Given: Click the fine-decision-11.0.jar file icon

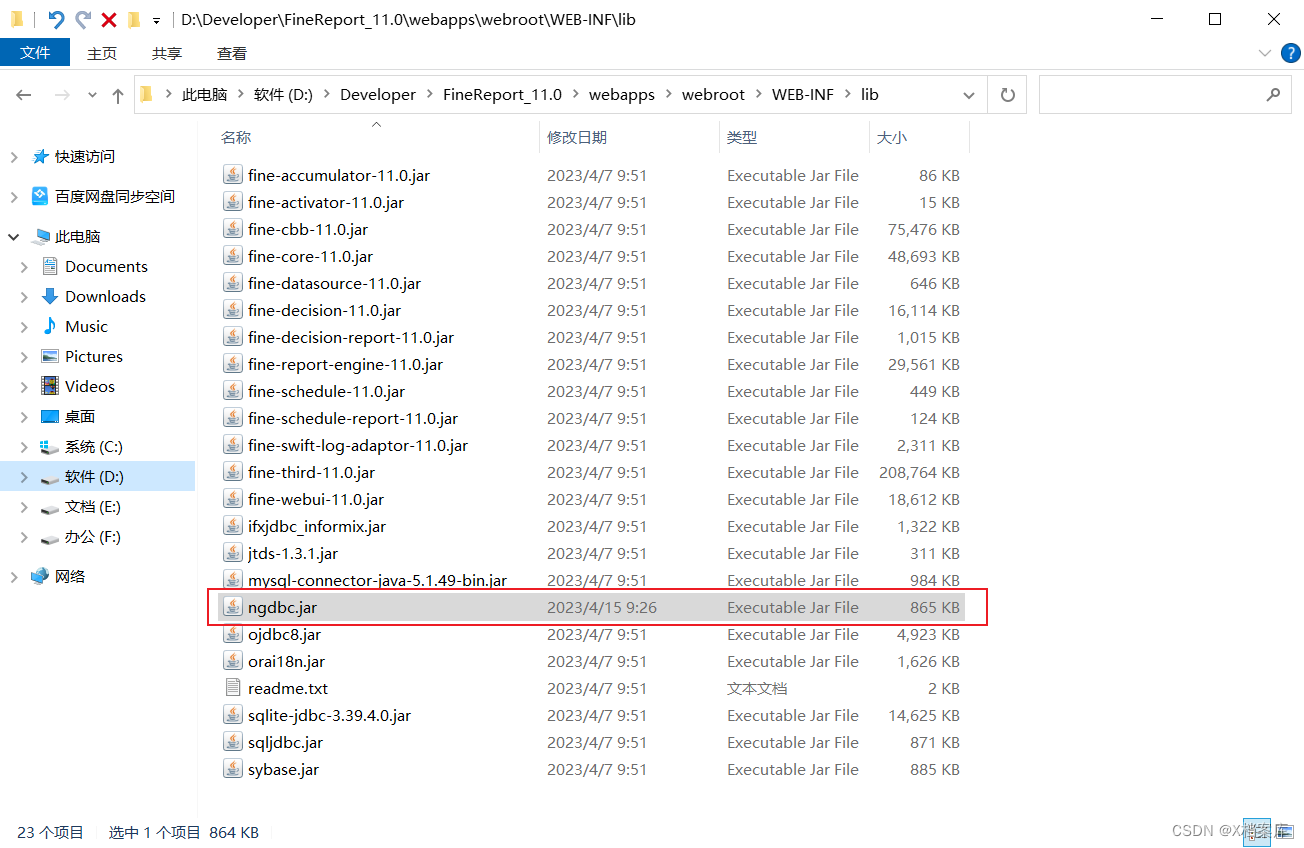Looking at the screenshot, I should pos(232,310).
